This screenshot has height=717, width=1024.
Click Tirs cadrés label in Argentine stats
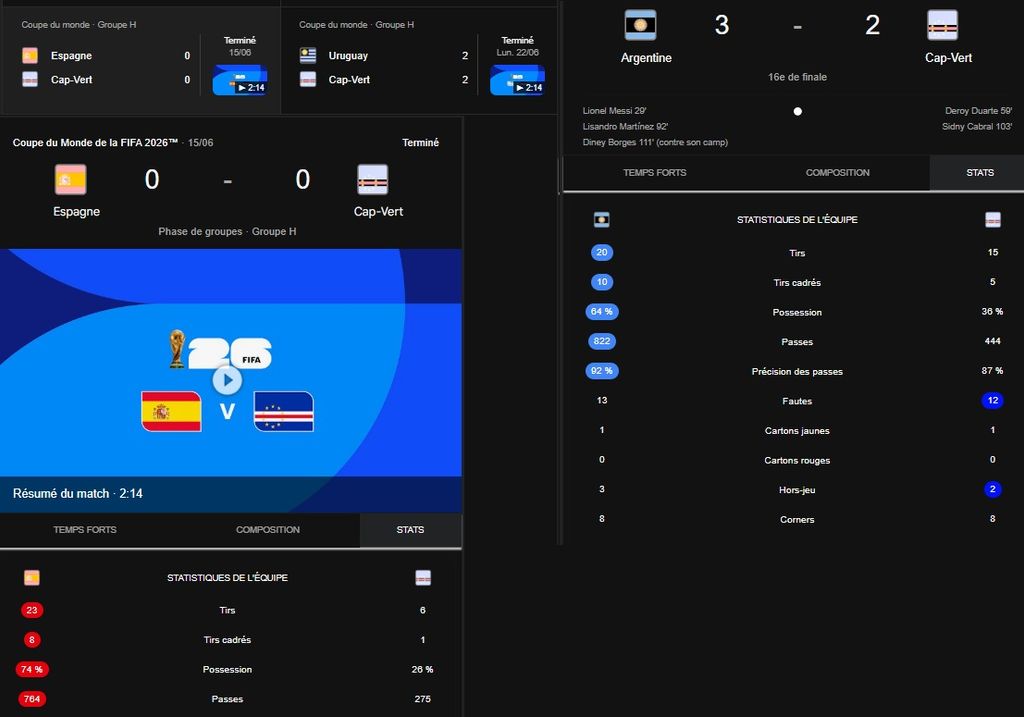797,283
